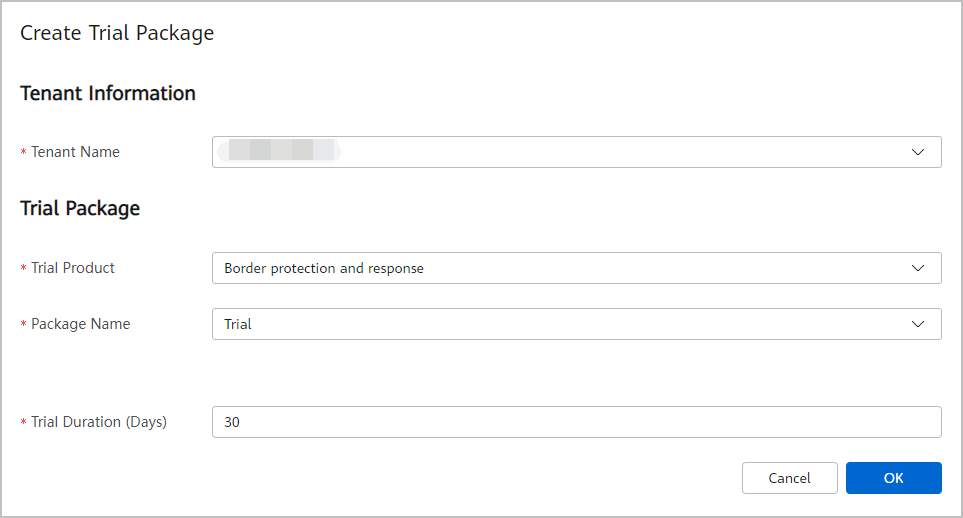Click the Trial Package section heading
Viewport: 963px width, 518px height.
pos(80,209)
